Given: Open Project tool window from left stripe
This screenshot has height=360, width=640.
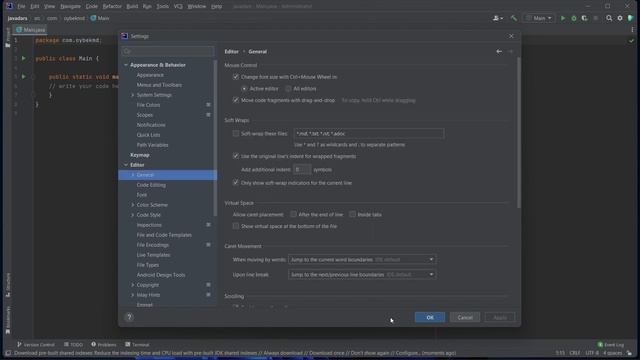Looking at the screenshot, I should point(8,38).
